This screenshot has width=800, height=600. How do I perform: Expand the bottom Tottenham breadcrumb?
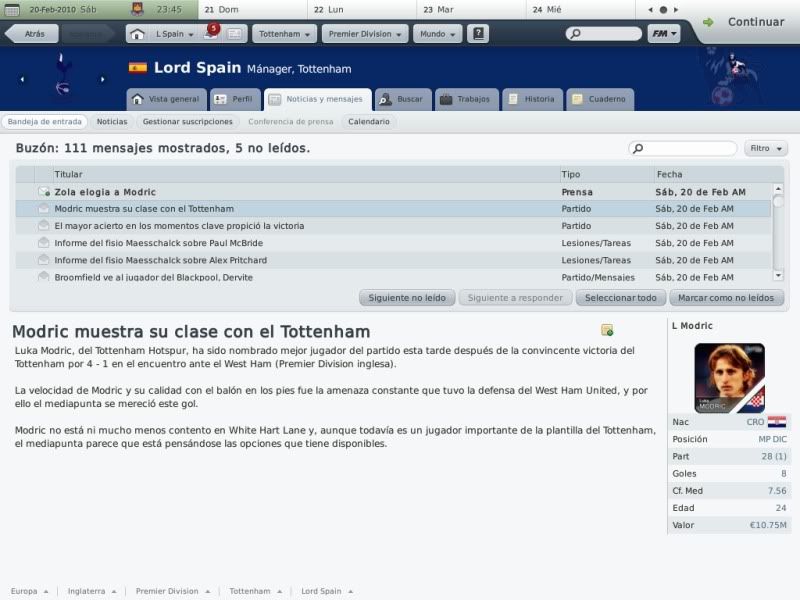pyautogui.click(x=256, y=591)
